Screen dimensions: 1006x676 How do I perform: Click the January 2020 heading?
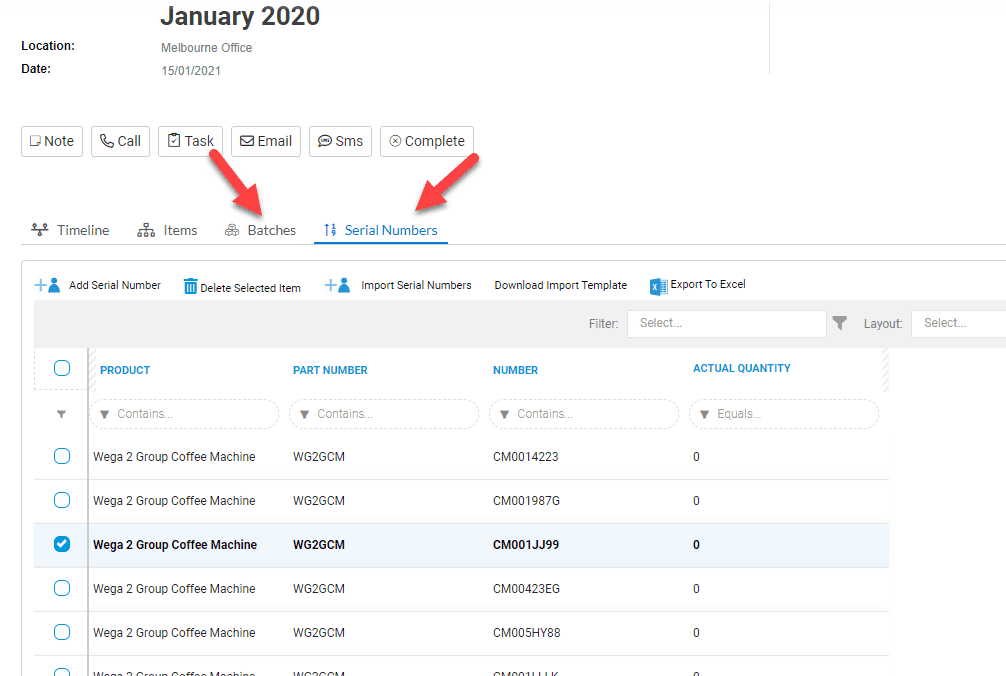coord(240,16)
